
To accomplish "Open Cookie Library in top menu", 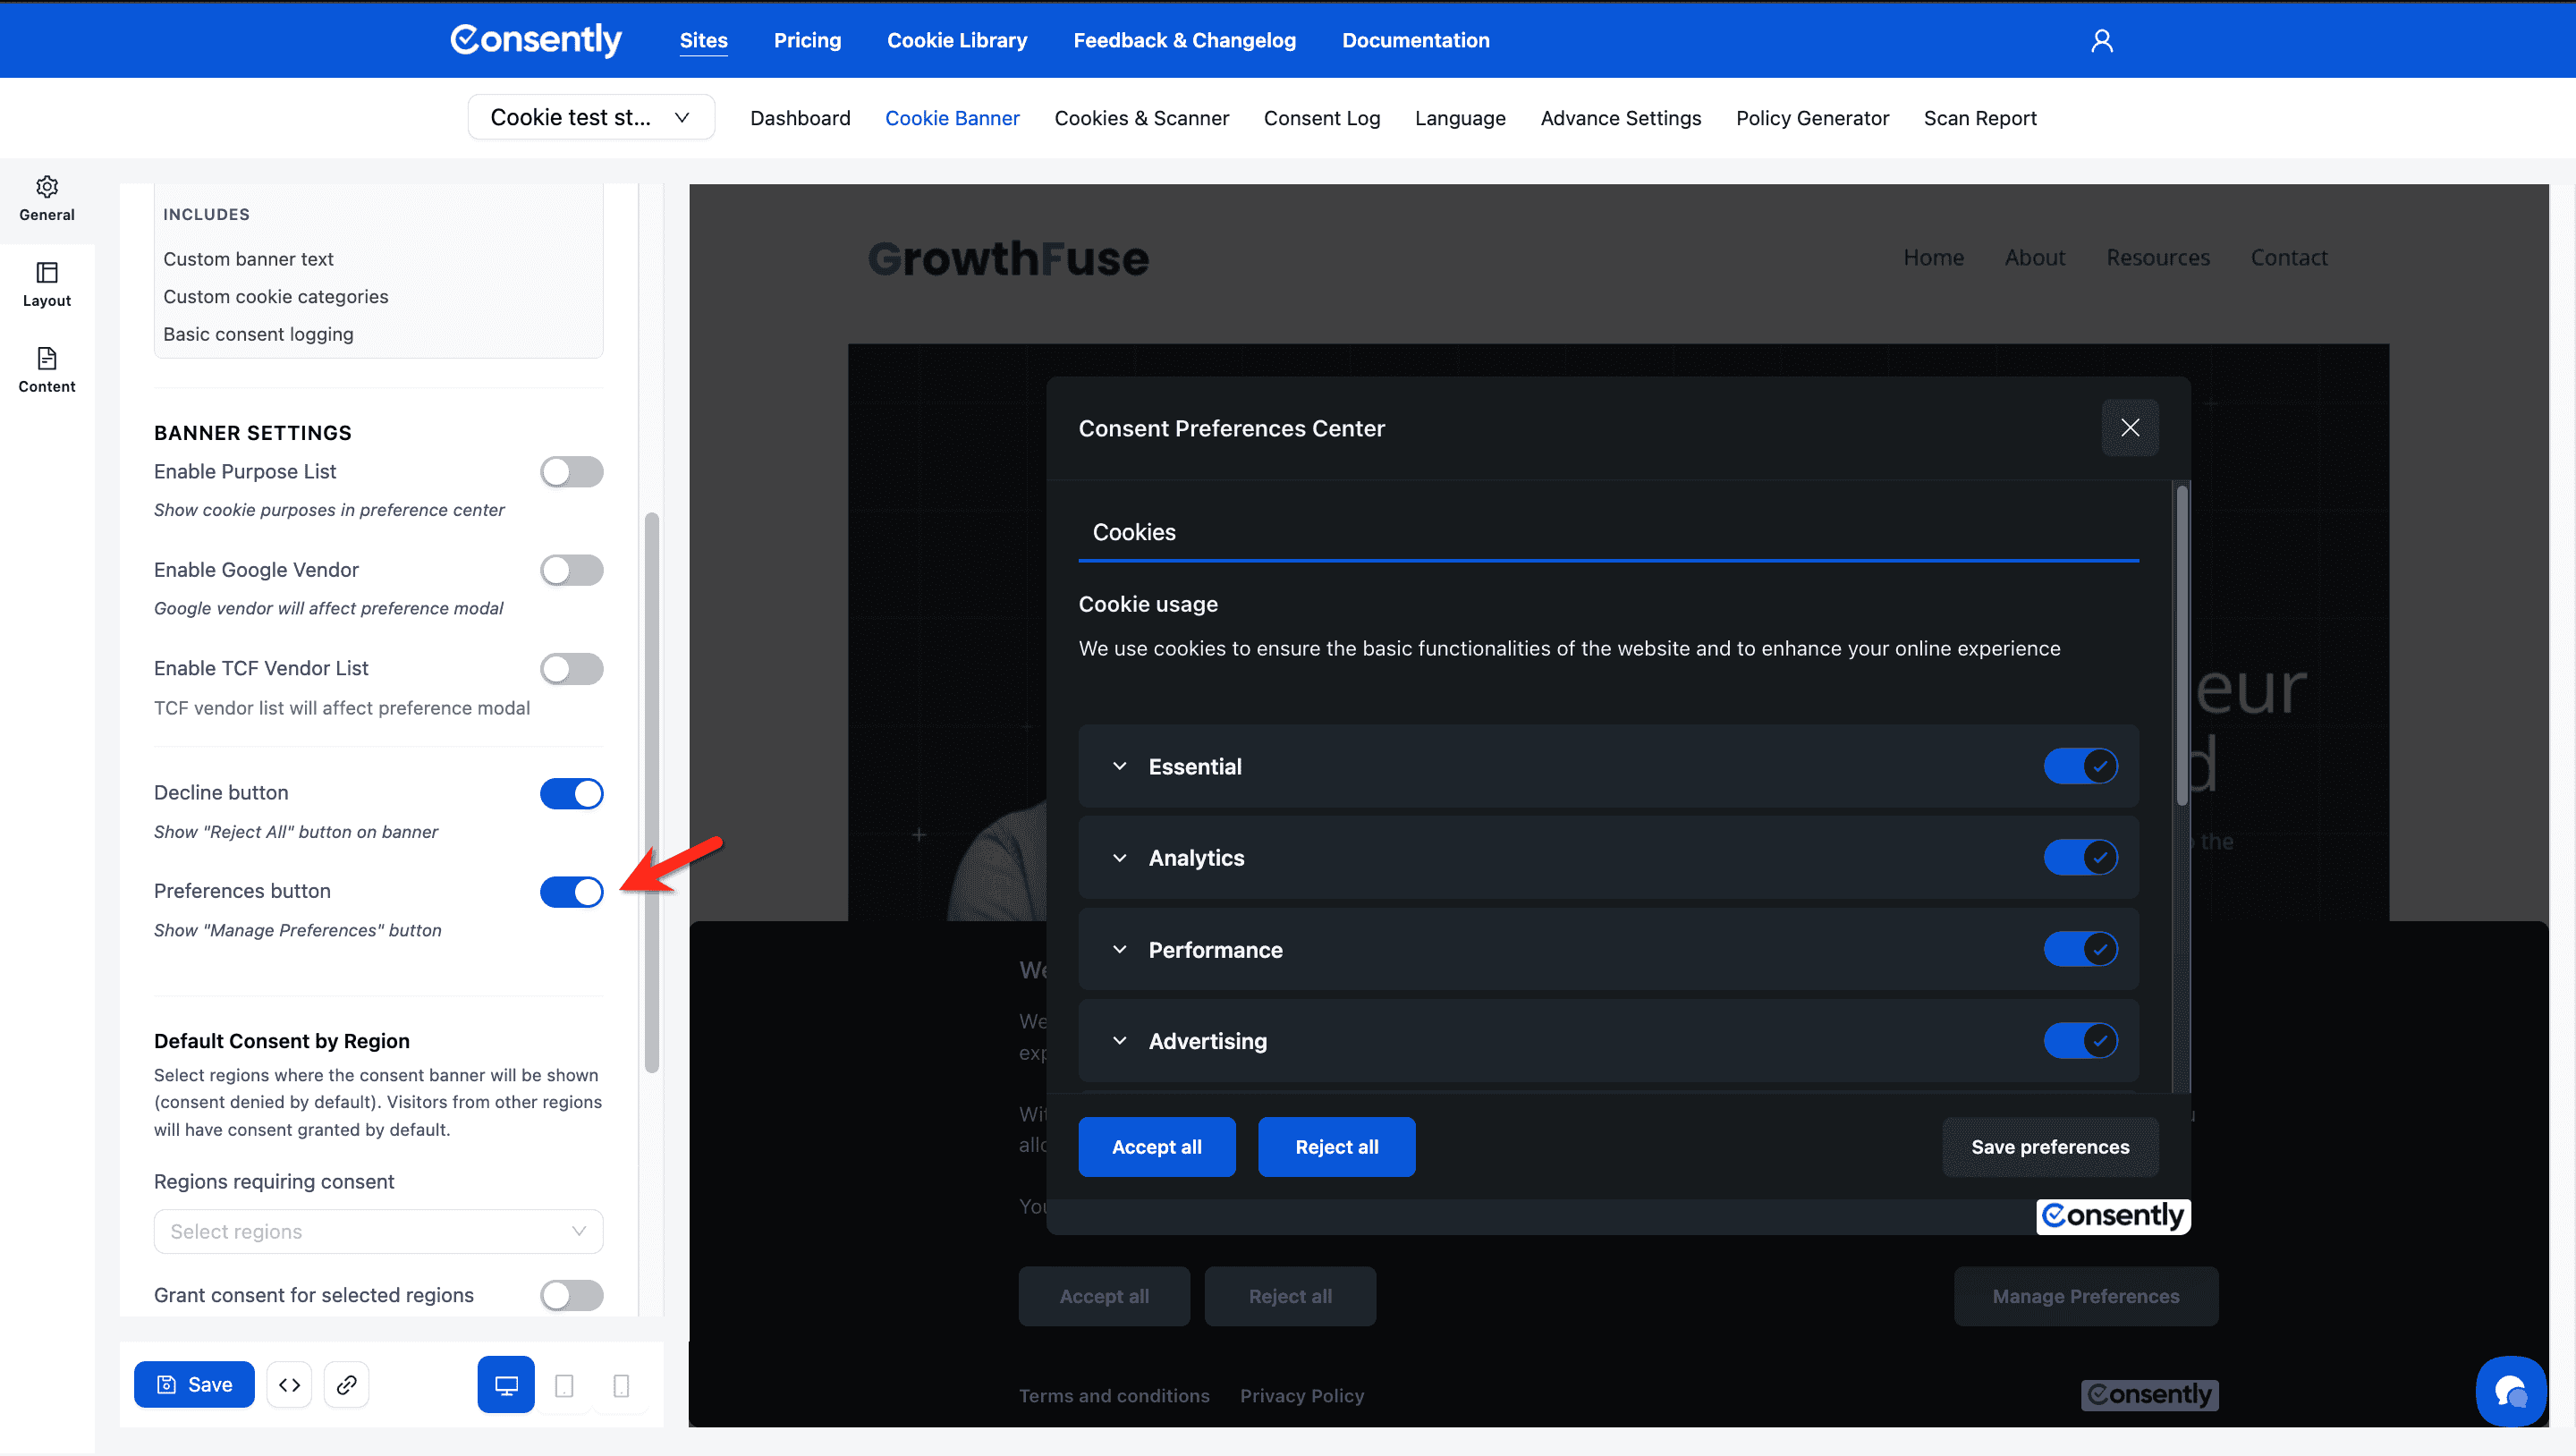I will (956, 40).
